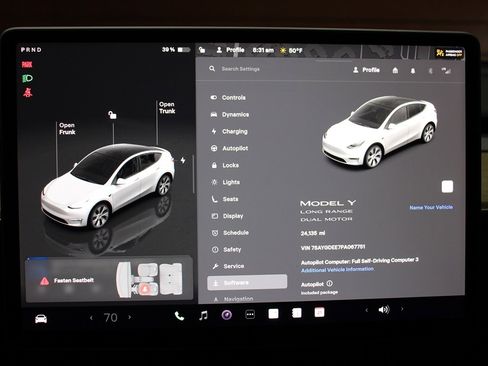Viewport: 488px width, 366px height.
Task: Toggle the unlock padlock above the car
Action: 112,115
